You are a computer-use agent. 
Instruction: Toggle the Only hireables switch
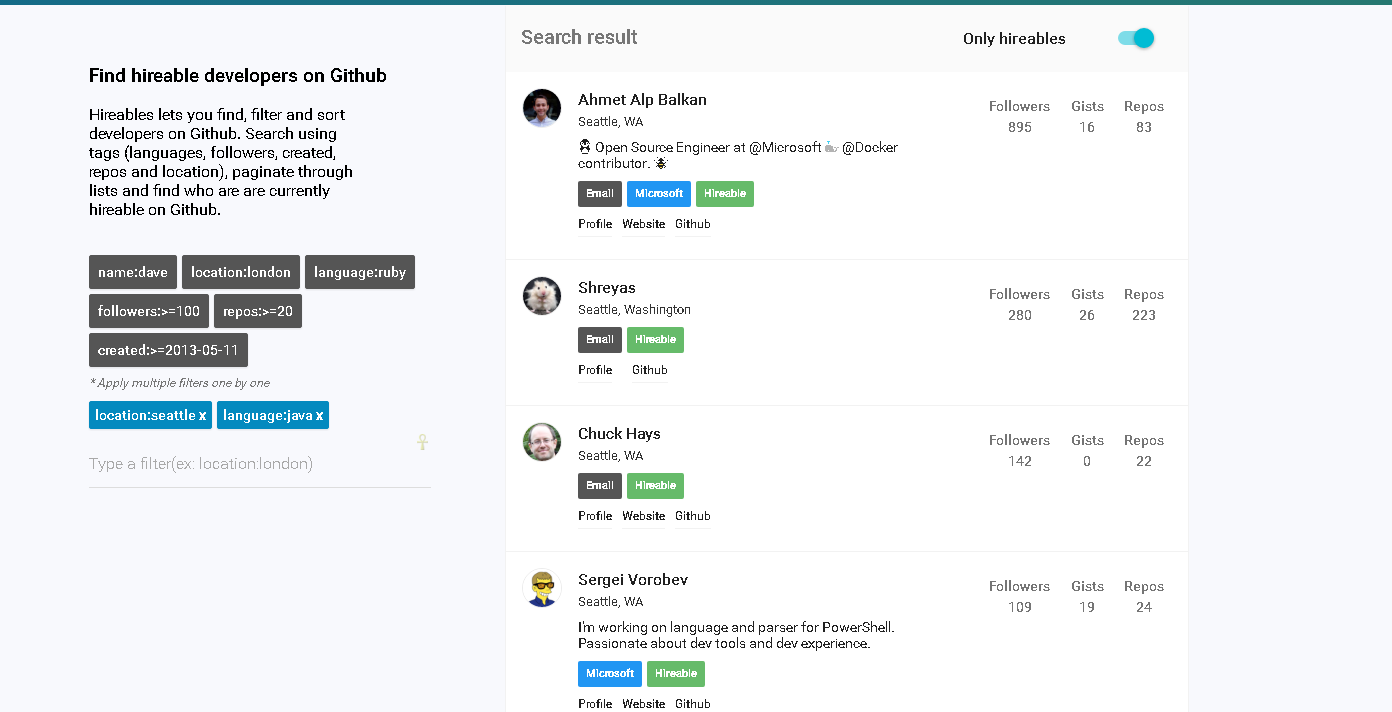click(1134, 37)
